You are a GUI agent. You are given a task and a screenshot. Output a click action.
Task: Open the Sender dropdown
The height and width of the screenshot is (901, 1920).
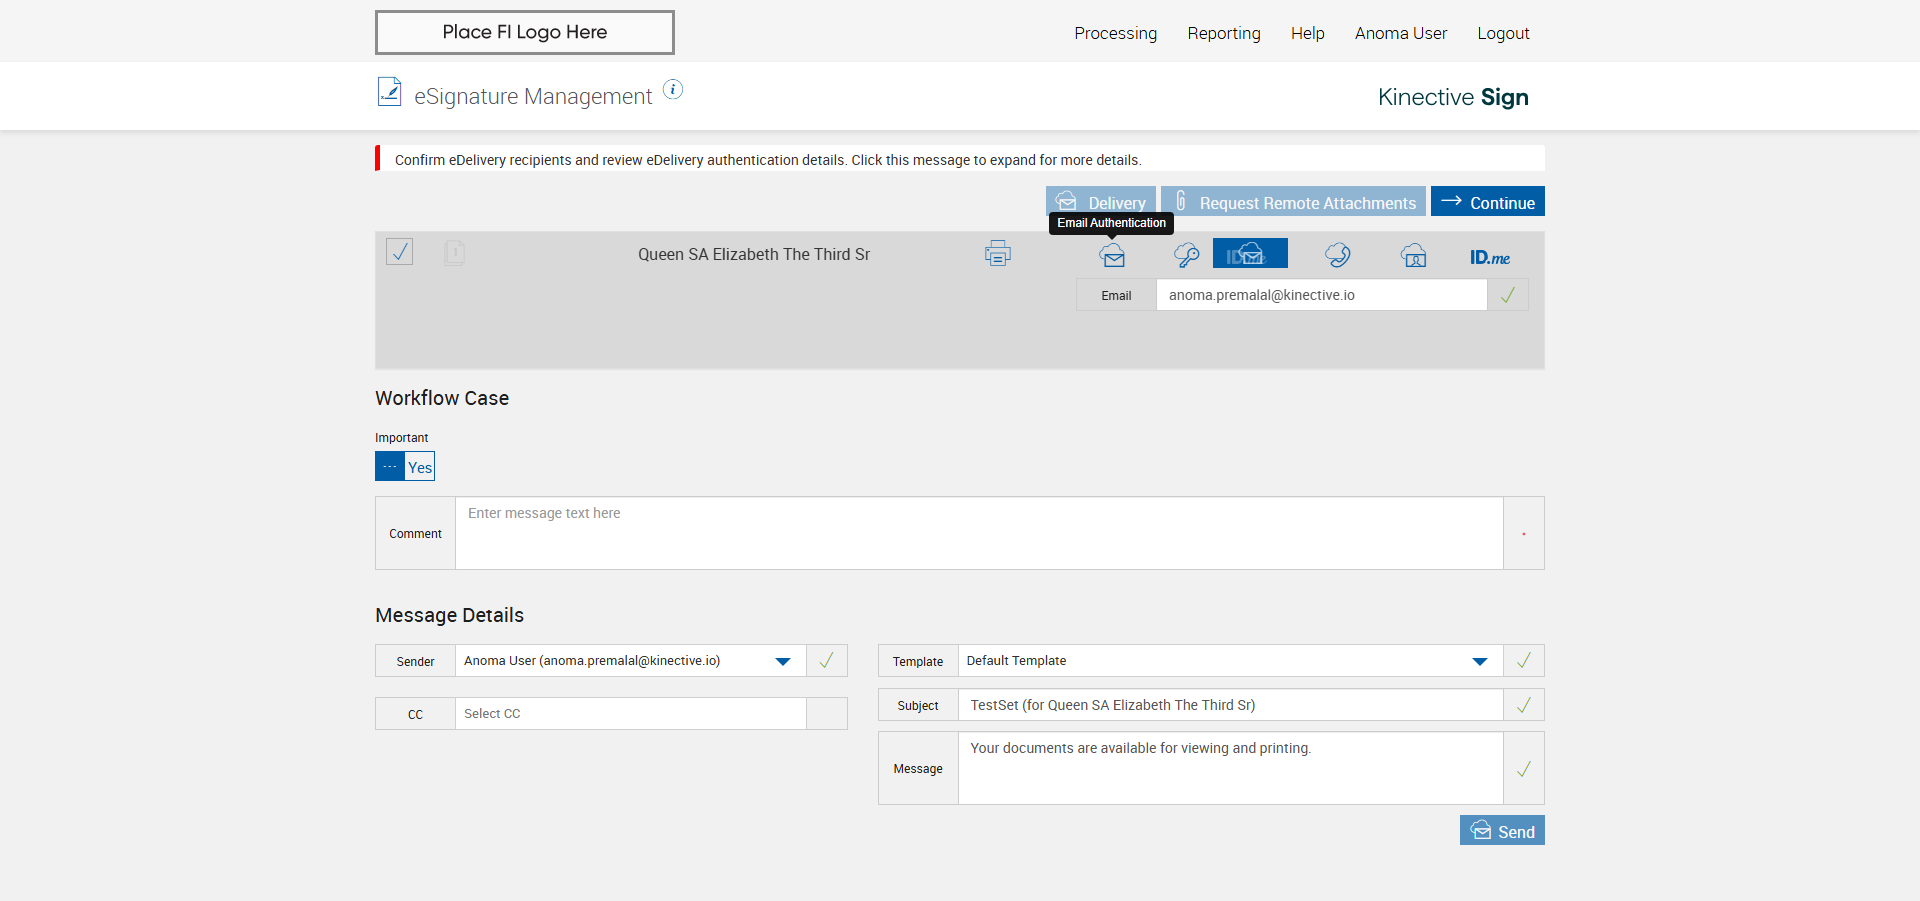click(782, 661)
